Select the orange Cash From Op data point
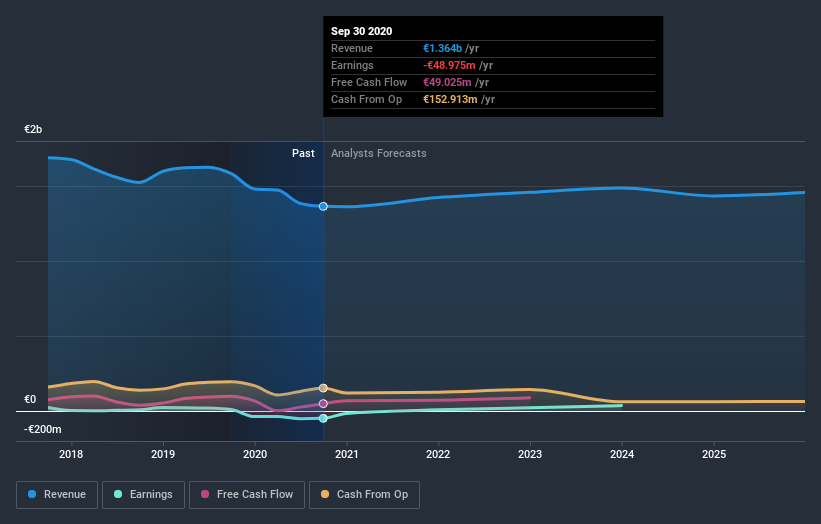 tap(323, 388)
